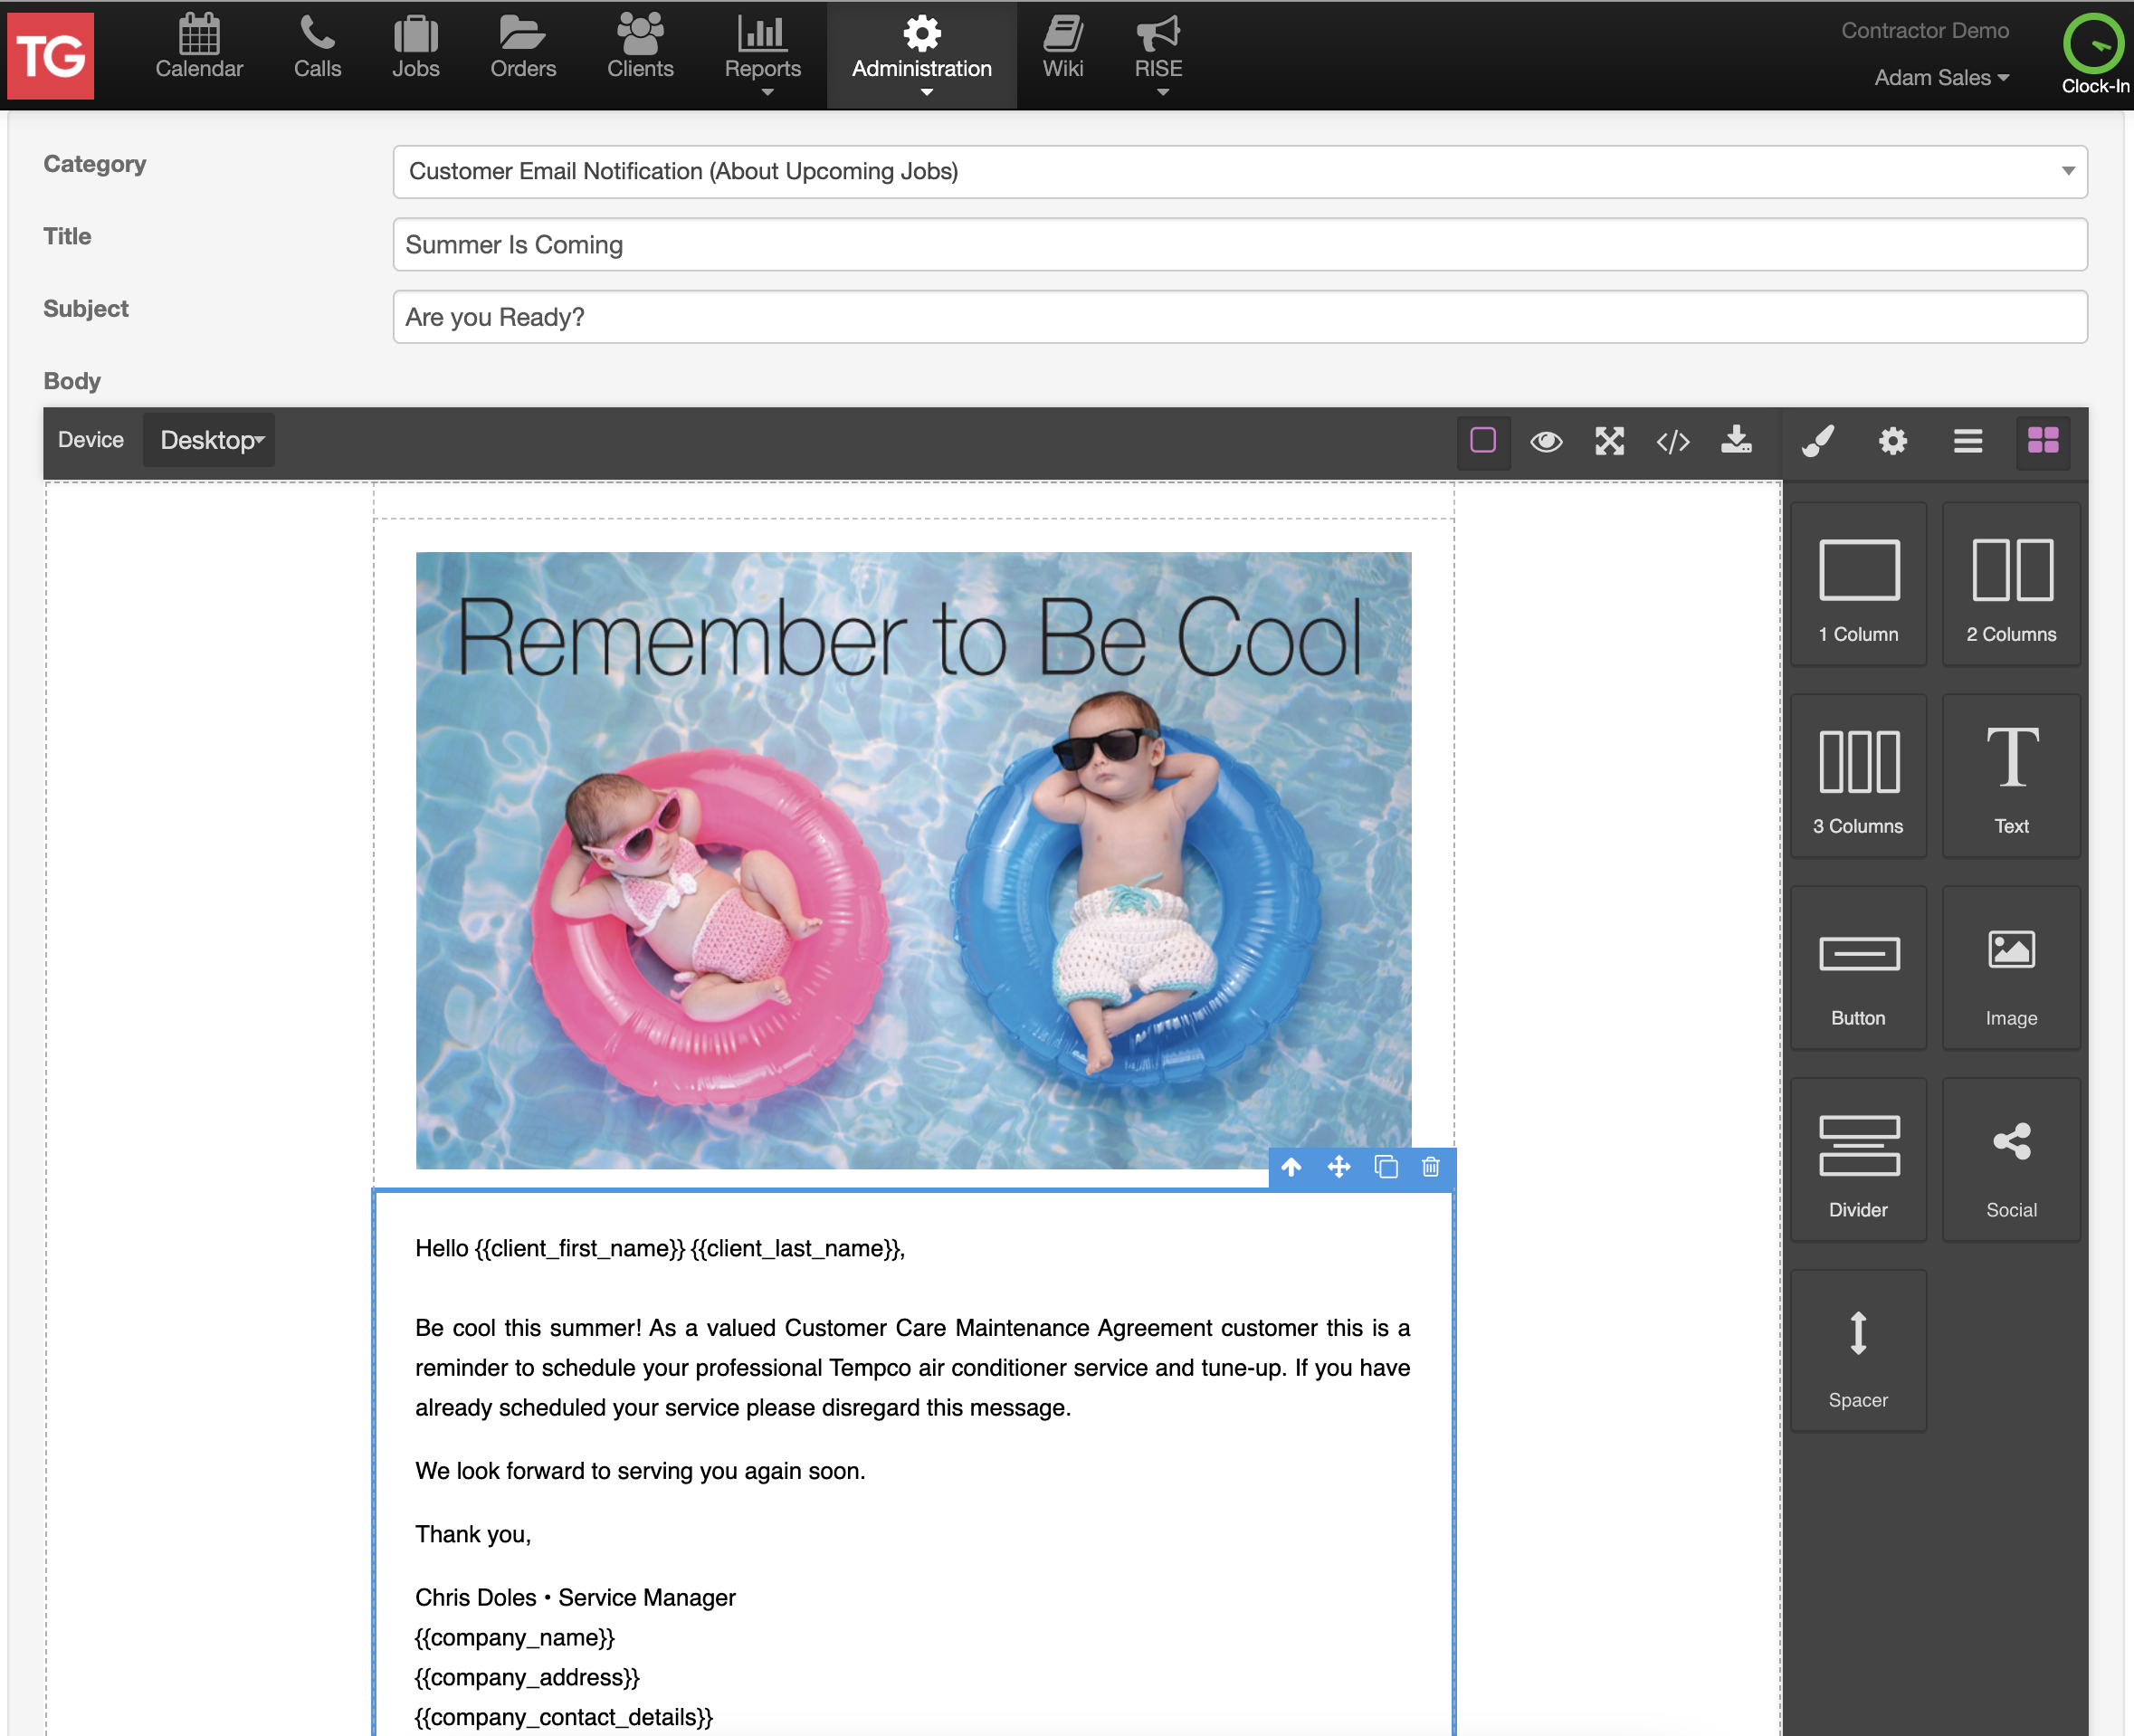Open the Category dropdown

(1239, 171)
